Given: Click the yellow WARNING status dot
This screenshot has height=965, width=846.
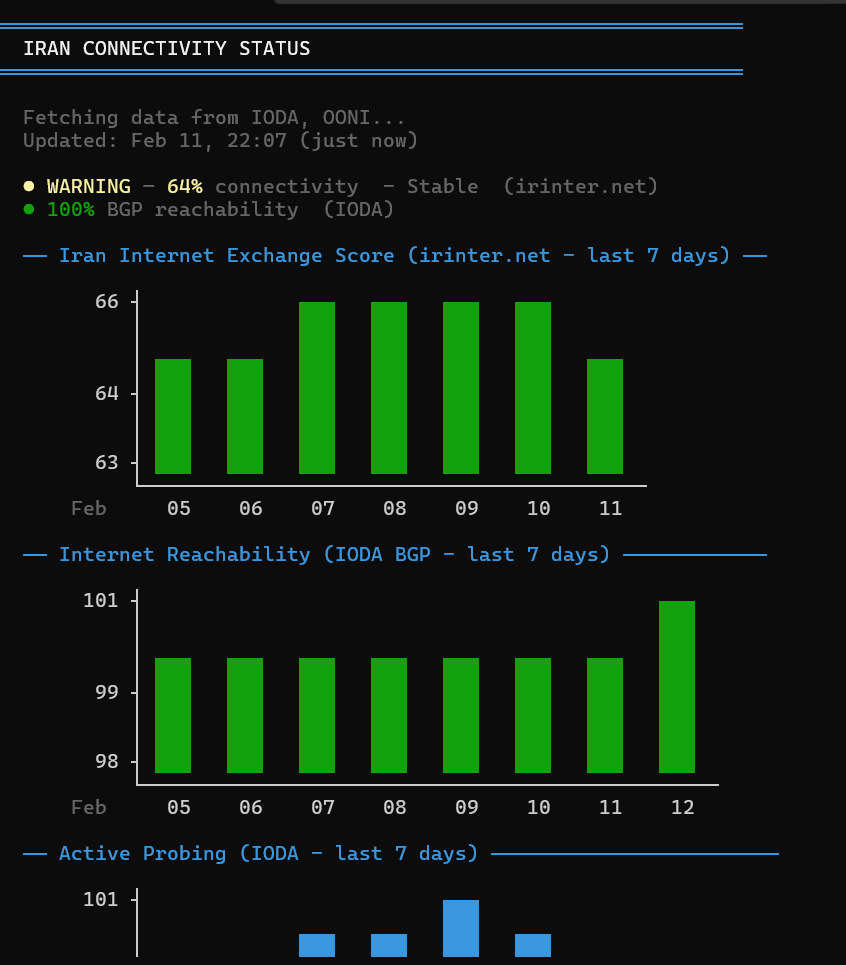Looking at the screenshot, I should 29,186.
